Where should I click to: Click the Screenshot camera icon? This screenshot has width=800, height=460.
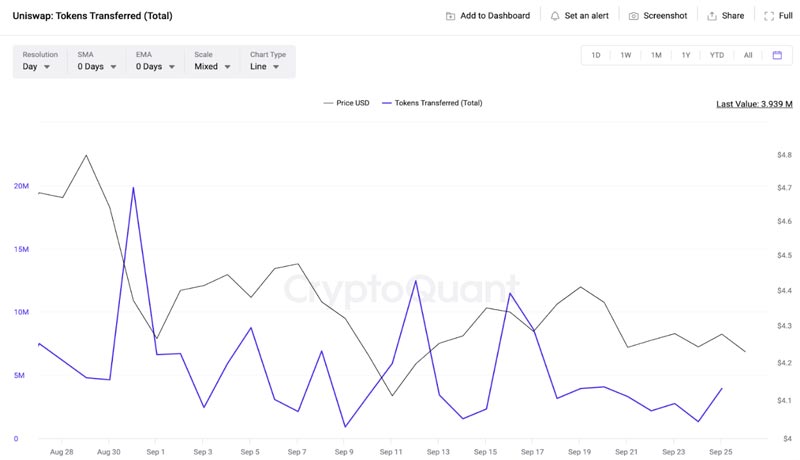coord(633,16)
